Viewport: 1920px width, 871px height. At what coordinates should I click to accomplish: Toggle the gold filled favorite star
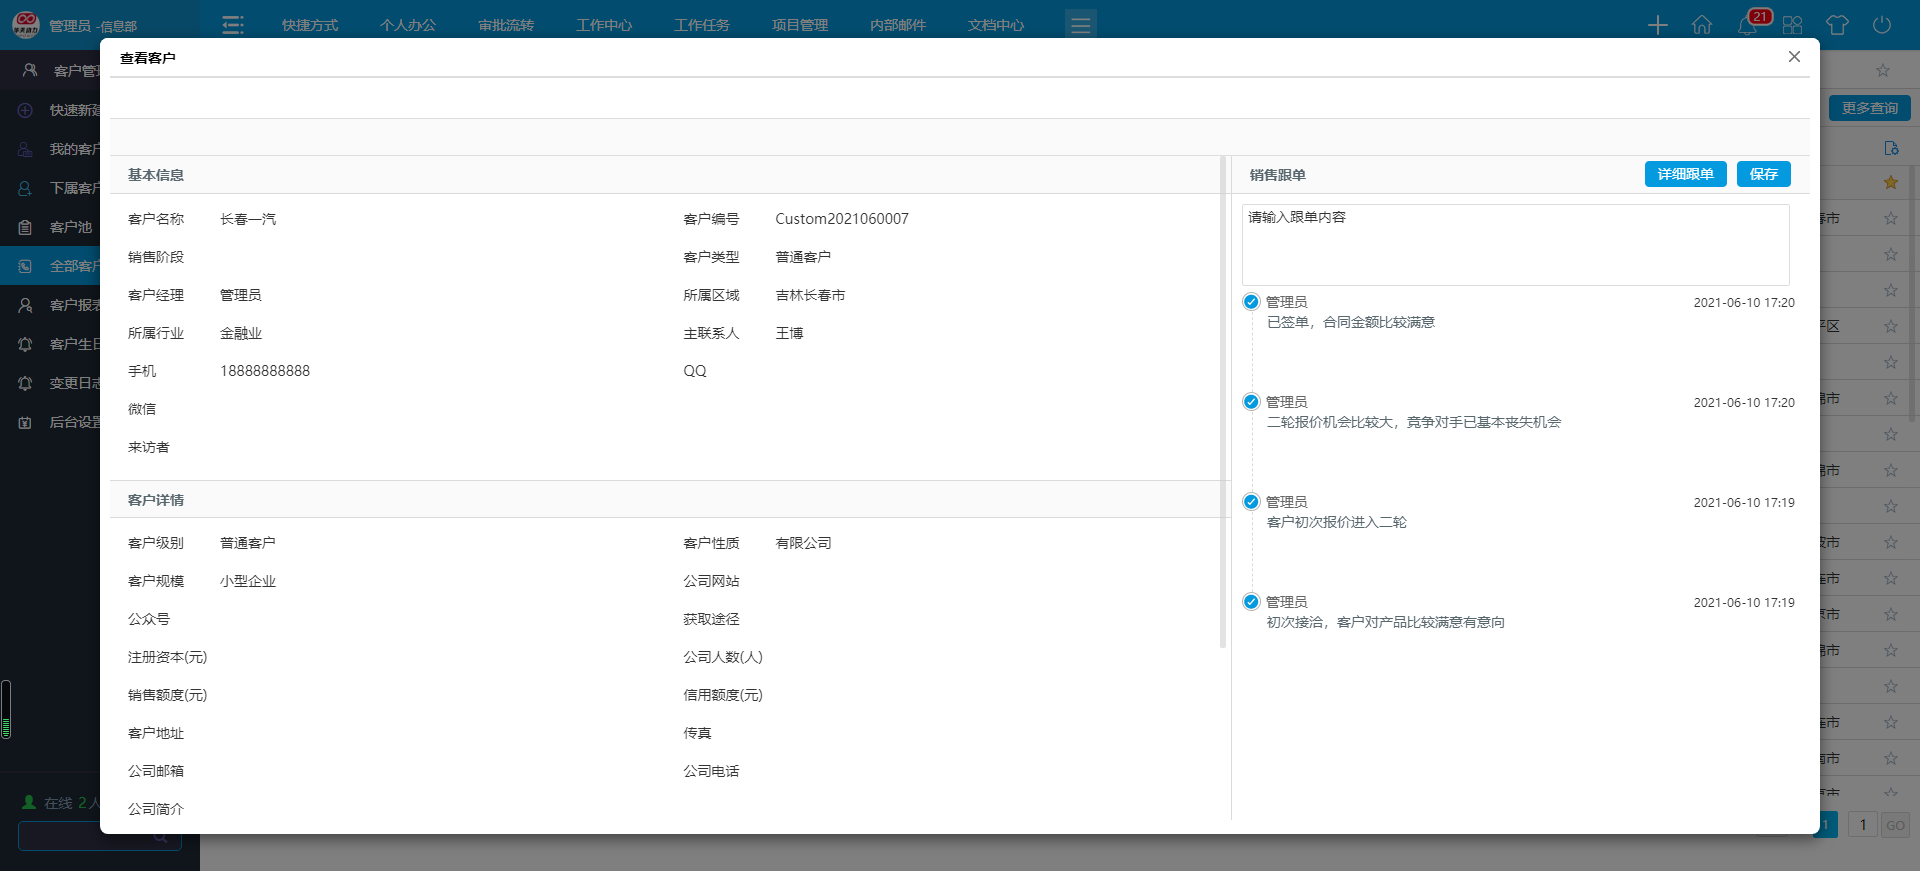tap(1890, 182)
